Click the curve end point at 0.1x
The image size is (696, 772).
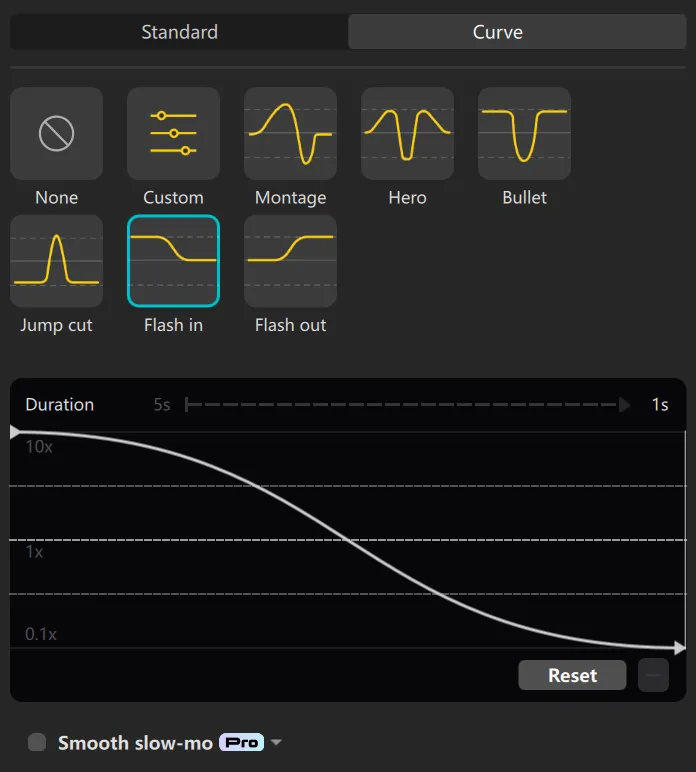tap(680, 648)
